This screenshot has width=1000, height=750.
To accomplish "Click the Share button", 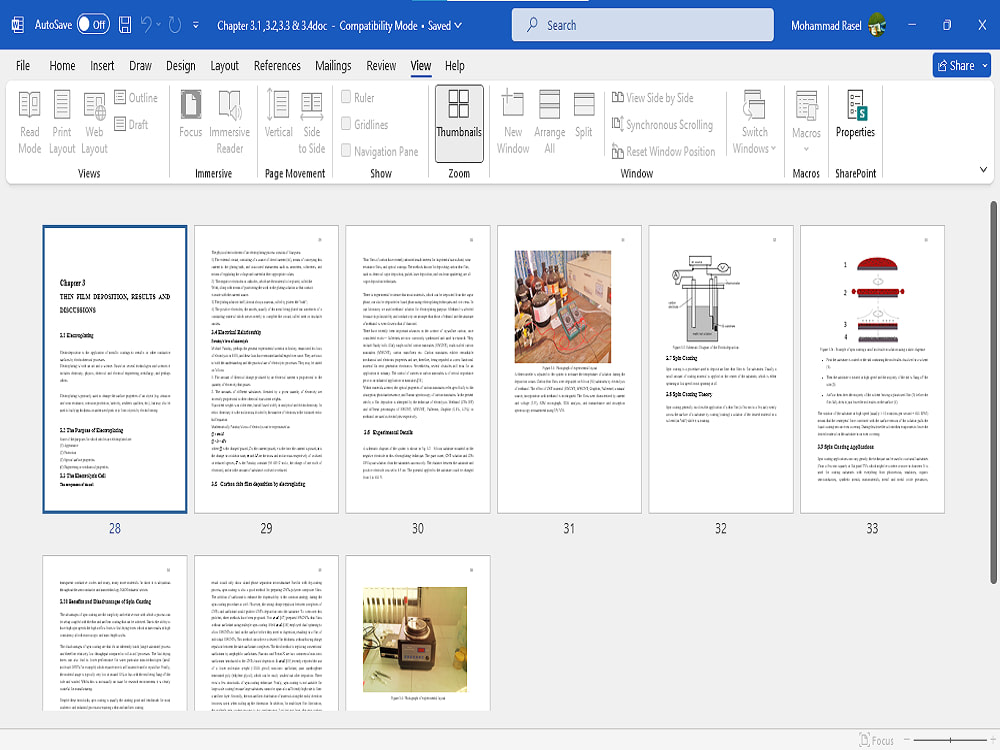I will (x=955, y=66).
